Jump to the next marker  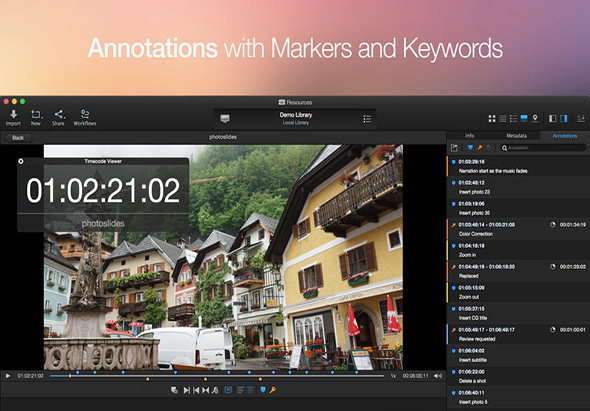(186, 390)
